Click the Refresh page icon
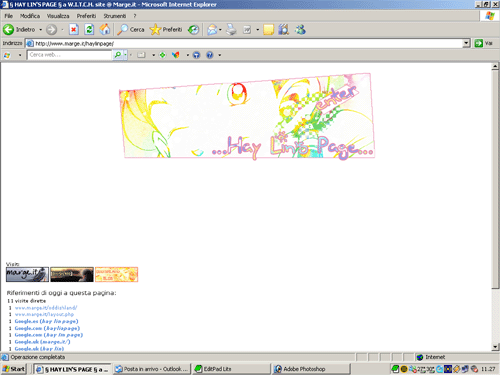This screenshot has height=375, width=500. 89,30
